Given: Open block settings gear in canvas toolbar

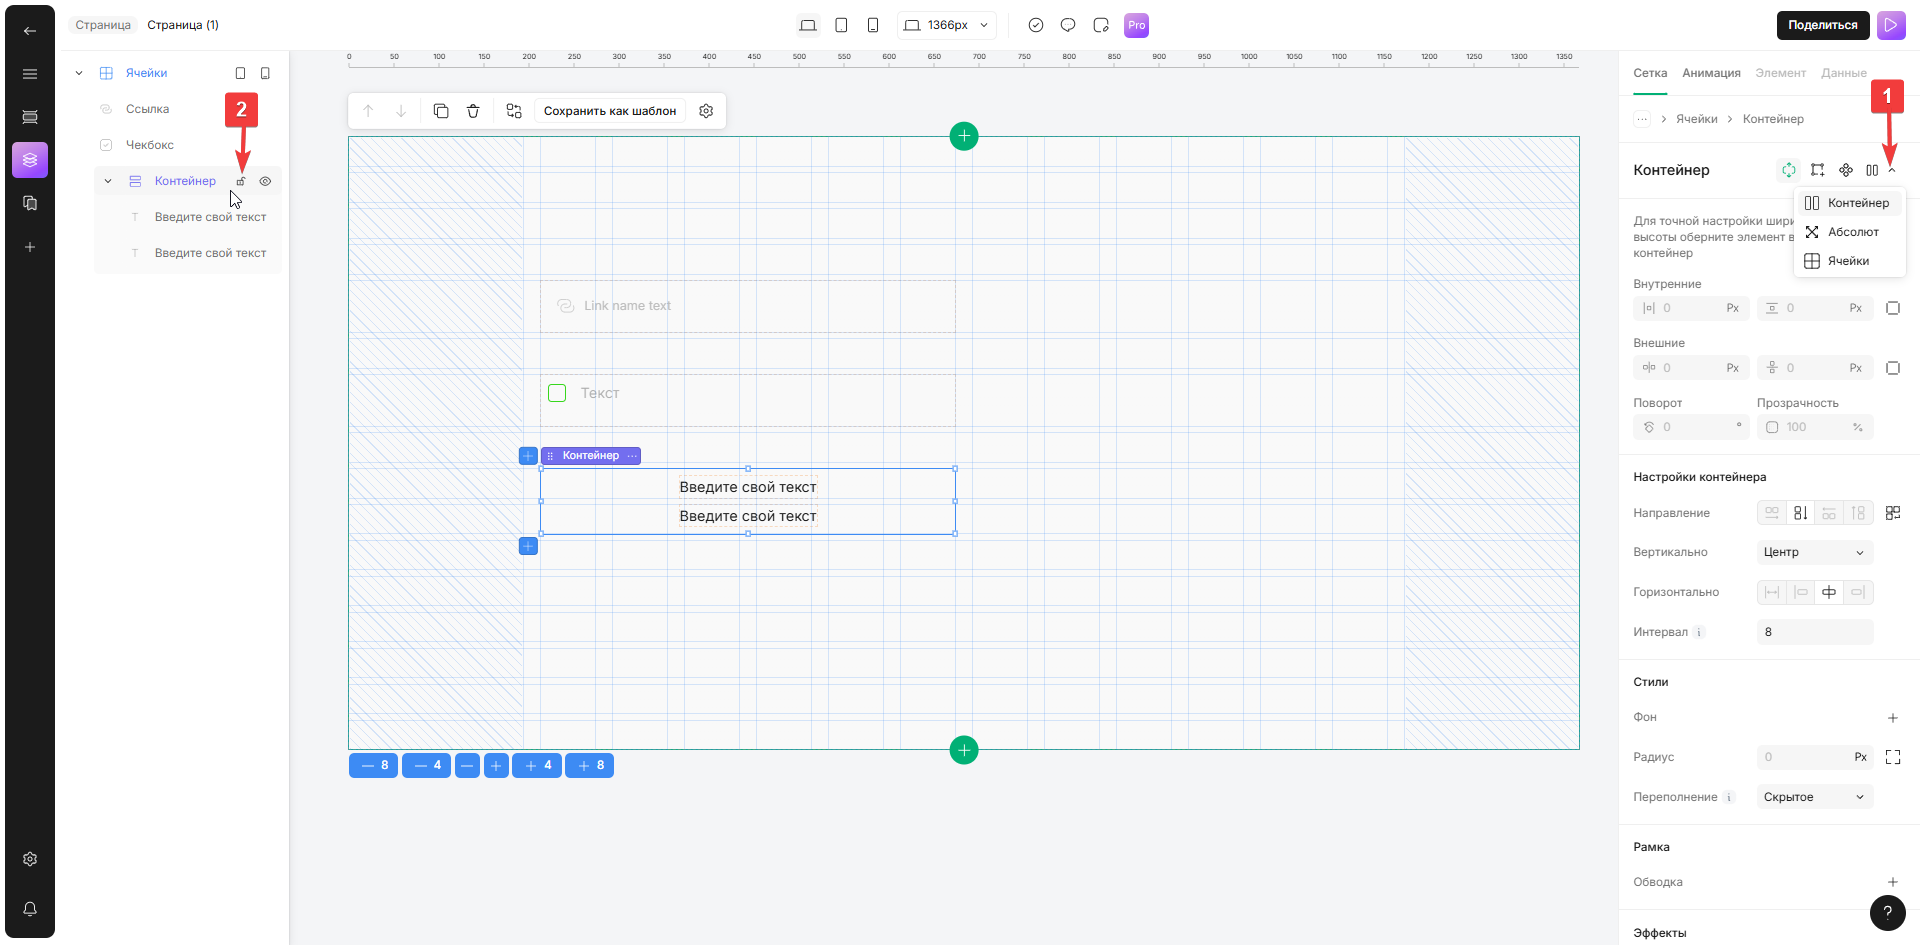Looking at the screenshot, I should (706, 111).
